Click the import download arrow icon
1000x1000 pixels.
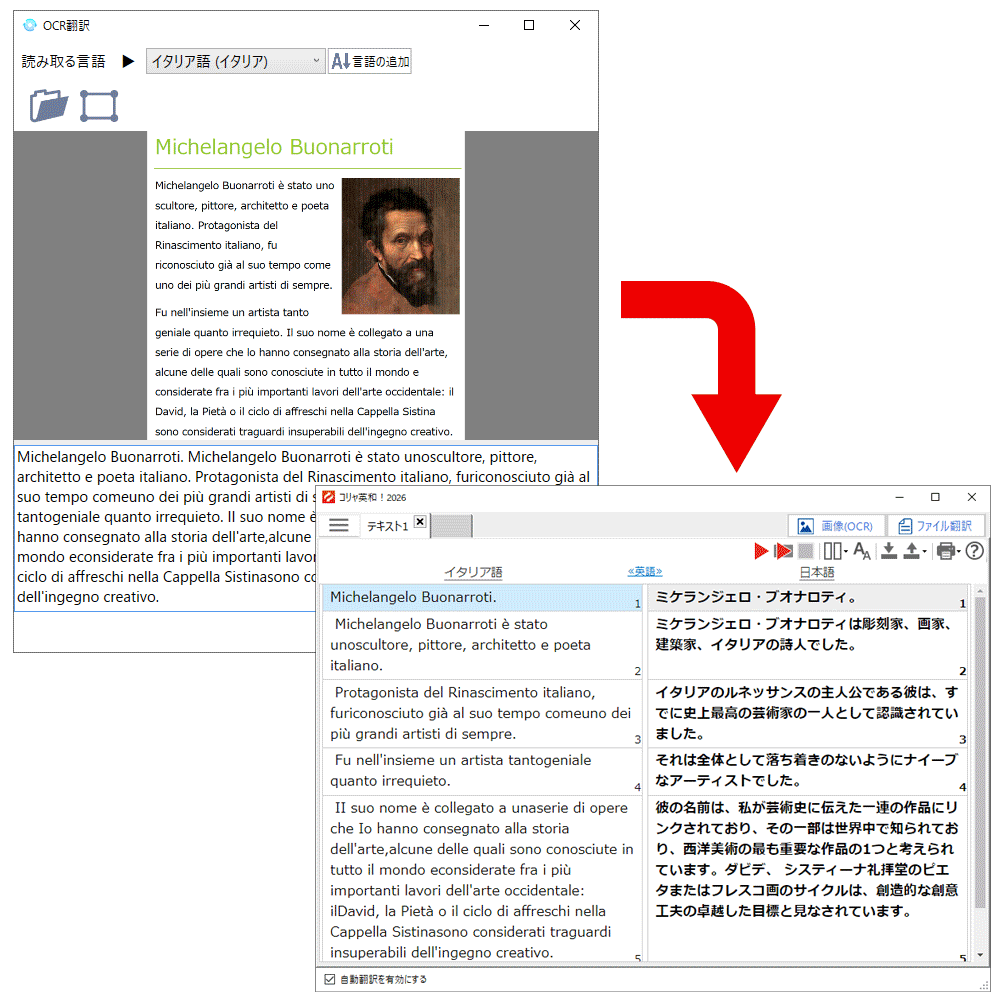[x=888, y=551]
